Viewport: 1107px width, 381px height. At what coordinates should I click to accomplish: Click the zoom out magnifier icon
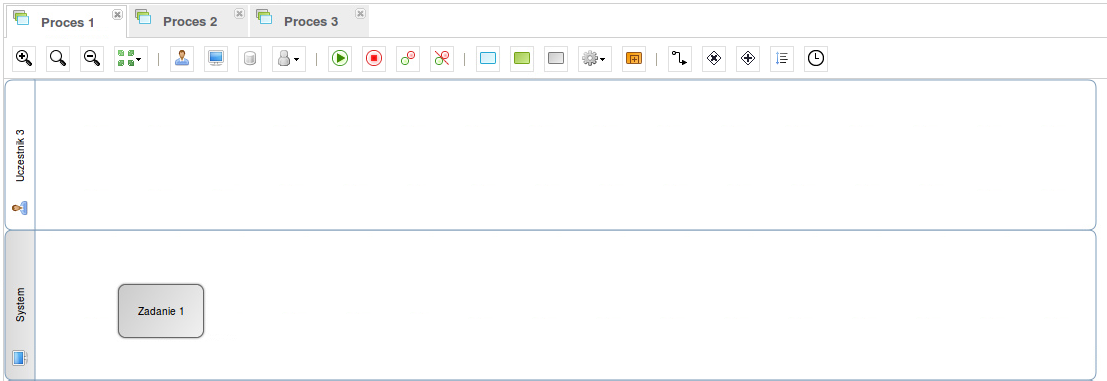tap(92, 59)
